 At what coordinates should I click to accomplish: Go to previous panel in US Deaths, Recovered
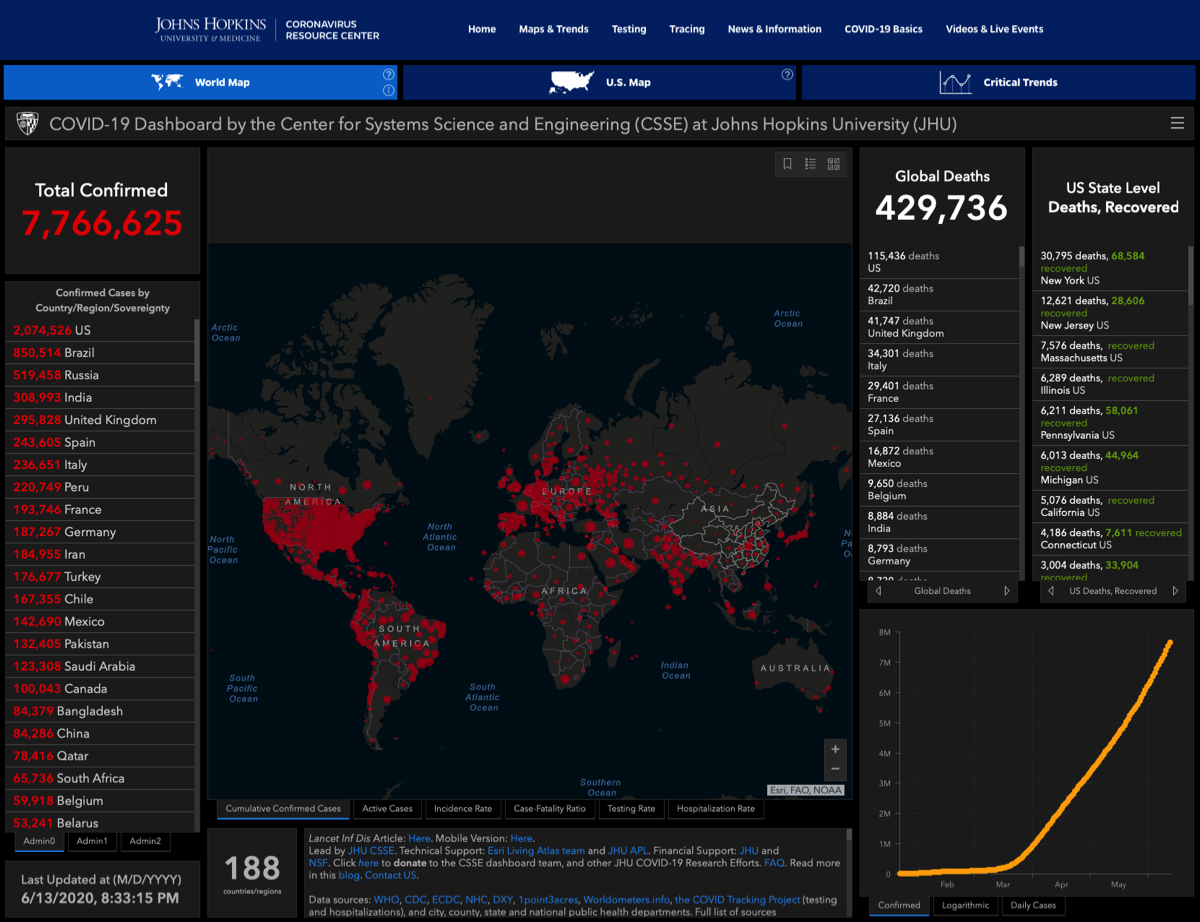1050,591
